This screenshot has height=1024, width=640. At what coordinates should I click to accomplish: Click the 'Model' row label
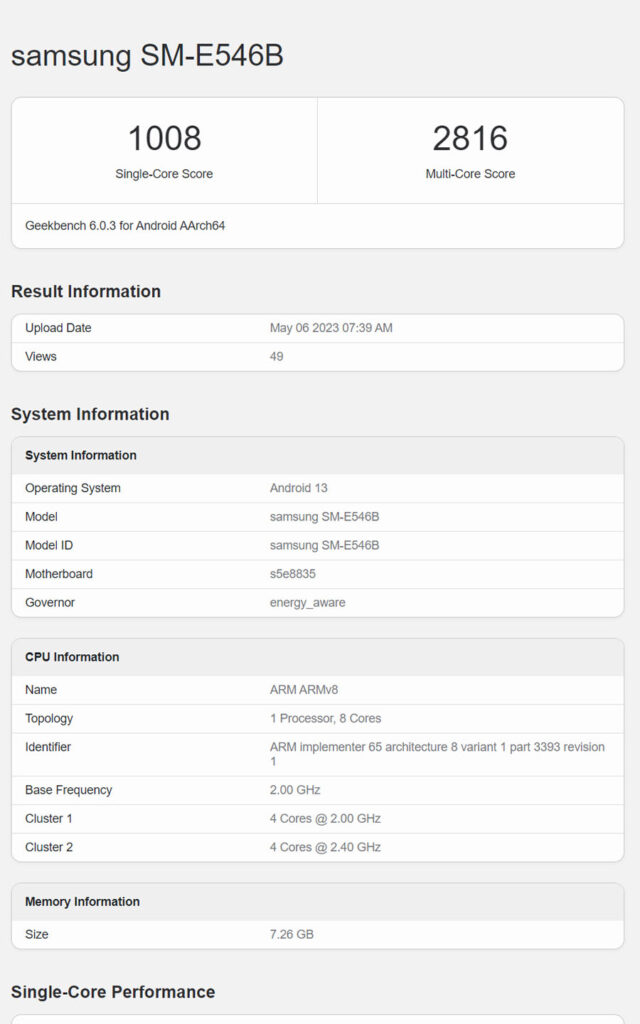41,517
